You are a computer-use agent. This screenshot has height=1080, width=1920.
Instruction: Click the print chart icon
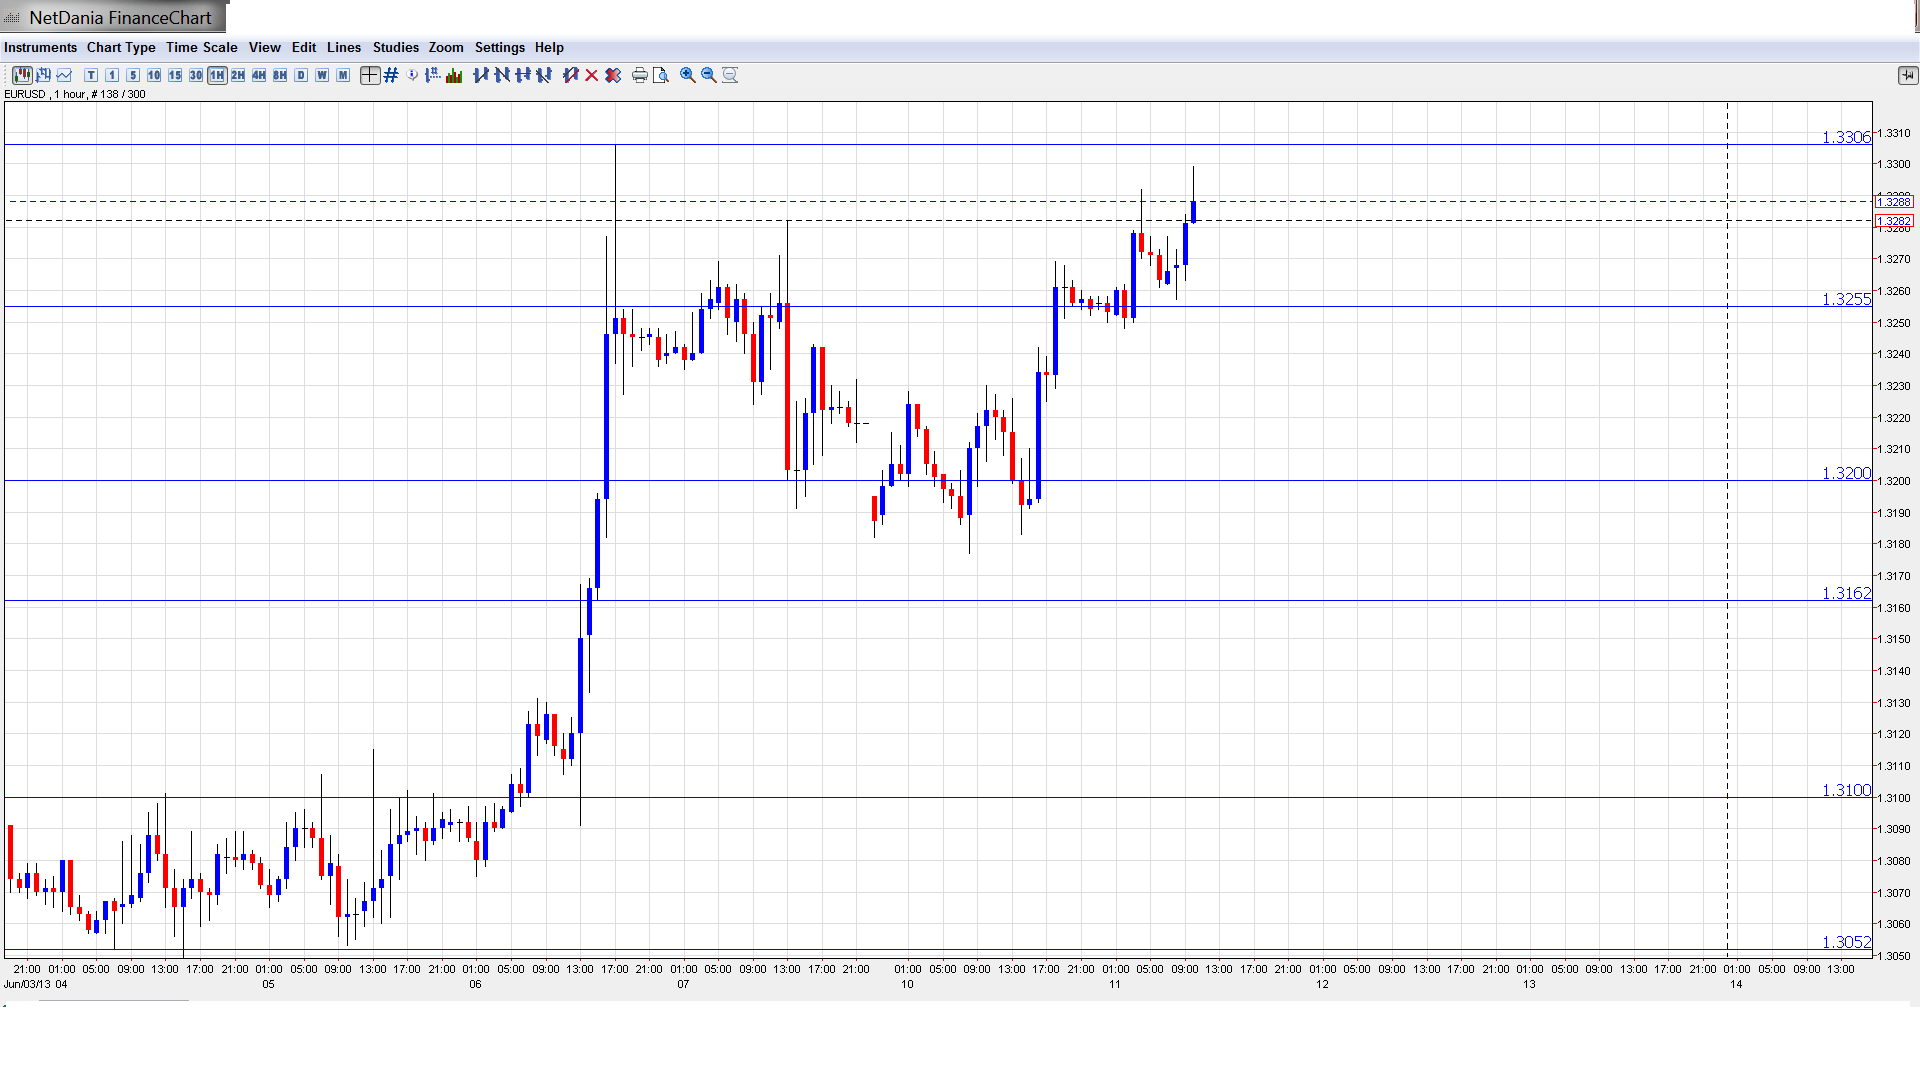639,75
